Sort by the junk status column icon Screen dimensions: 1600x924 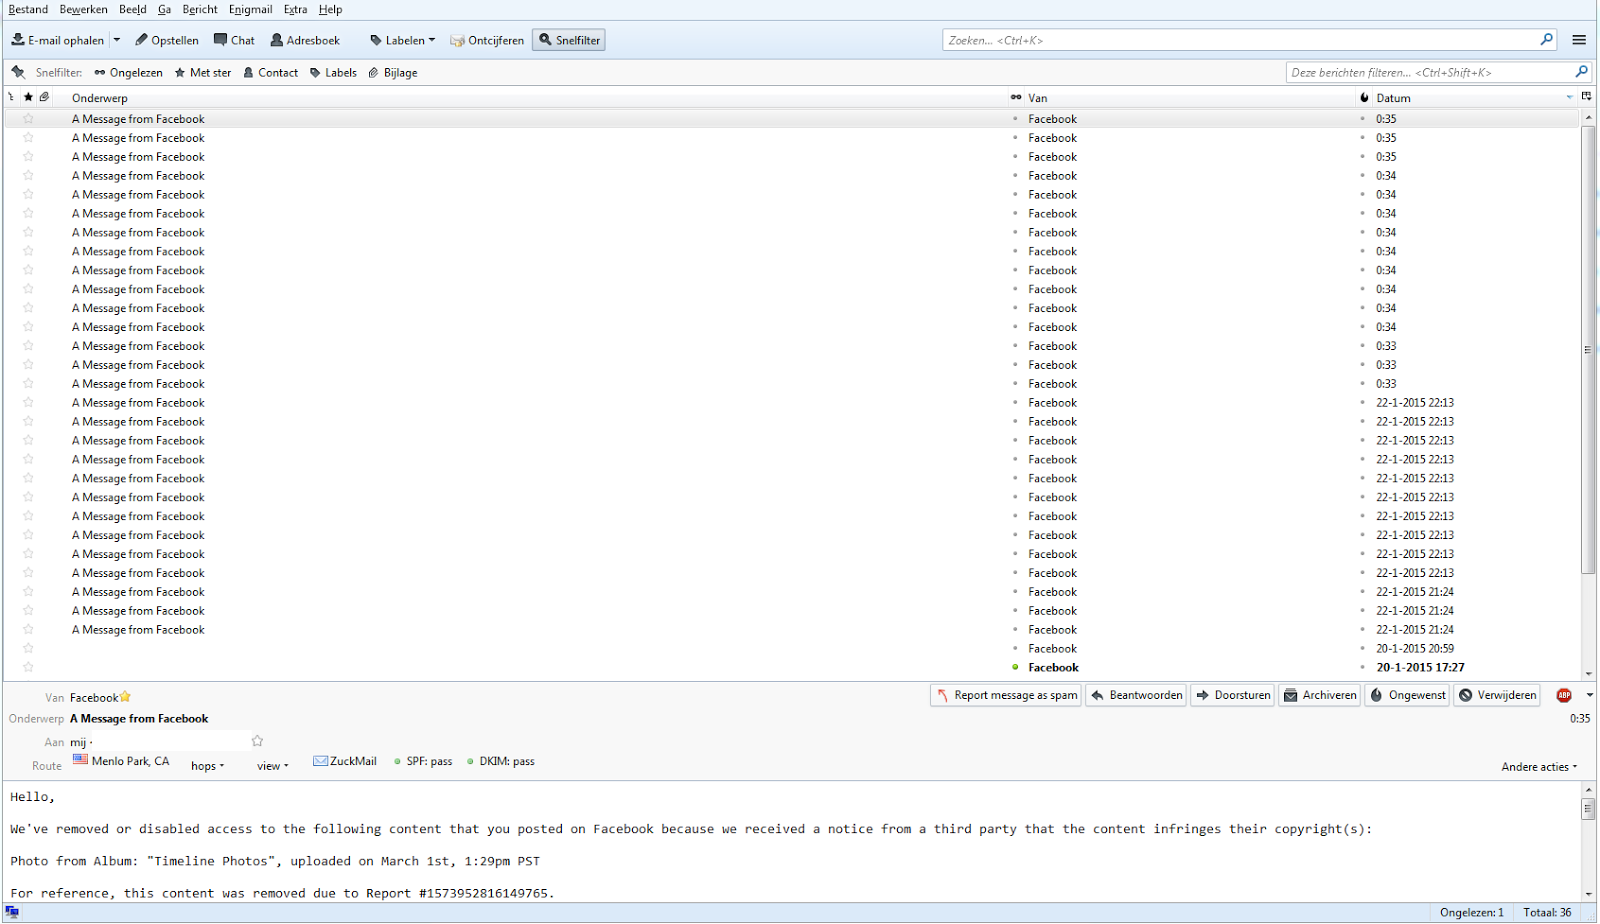point(1364,97)
